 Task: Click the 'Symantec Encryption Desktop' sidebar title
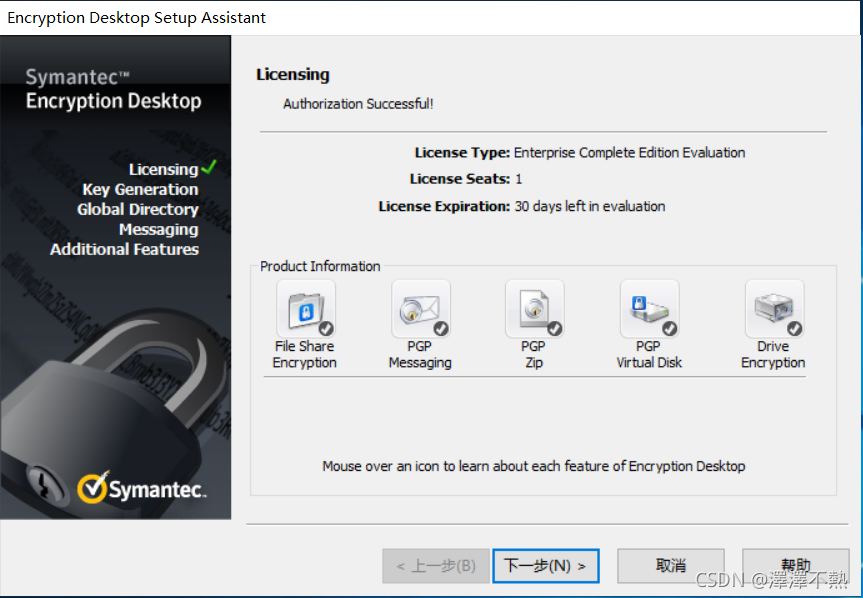pyautogui.click(x=113, y=89)
